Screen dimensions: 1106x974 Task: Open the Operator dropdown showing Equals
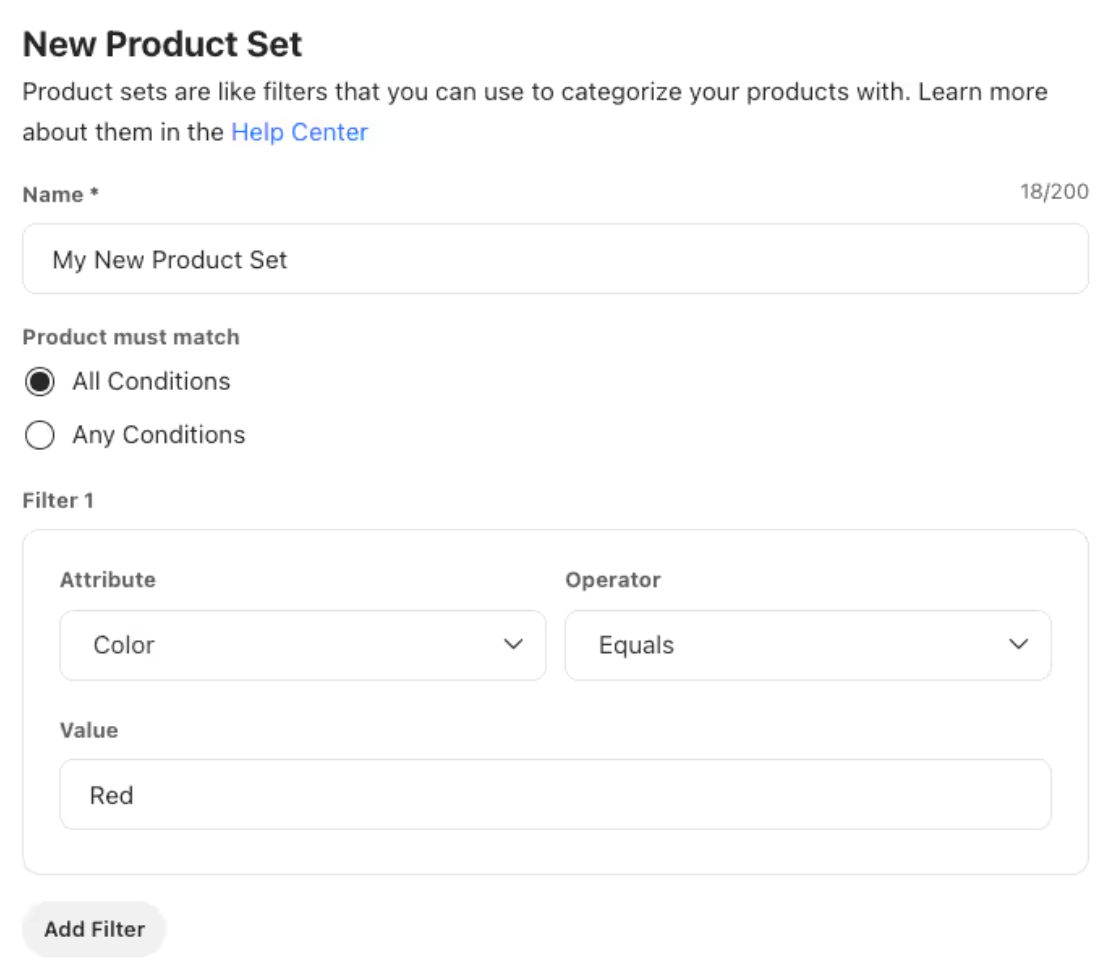coord(807,645)
